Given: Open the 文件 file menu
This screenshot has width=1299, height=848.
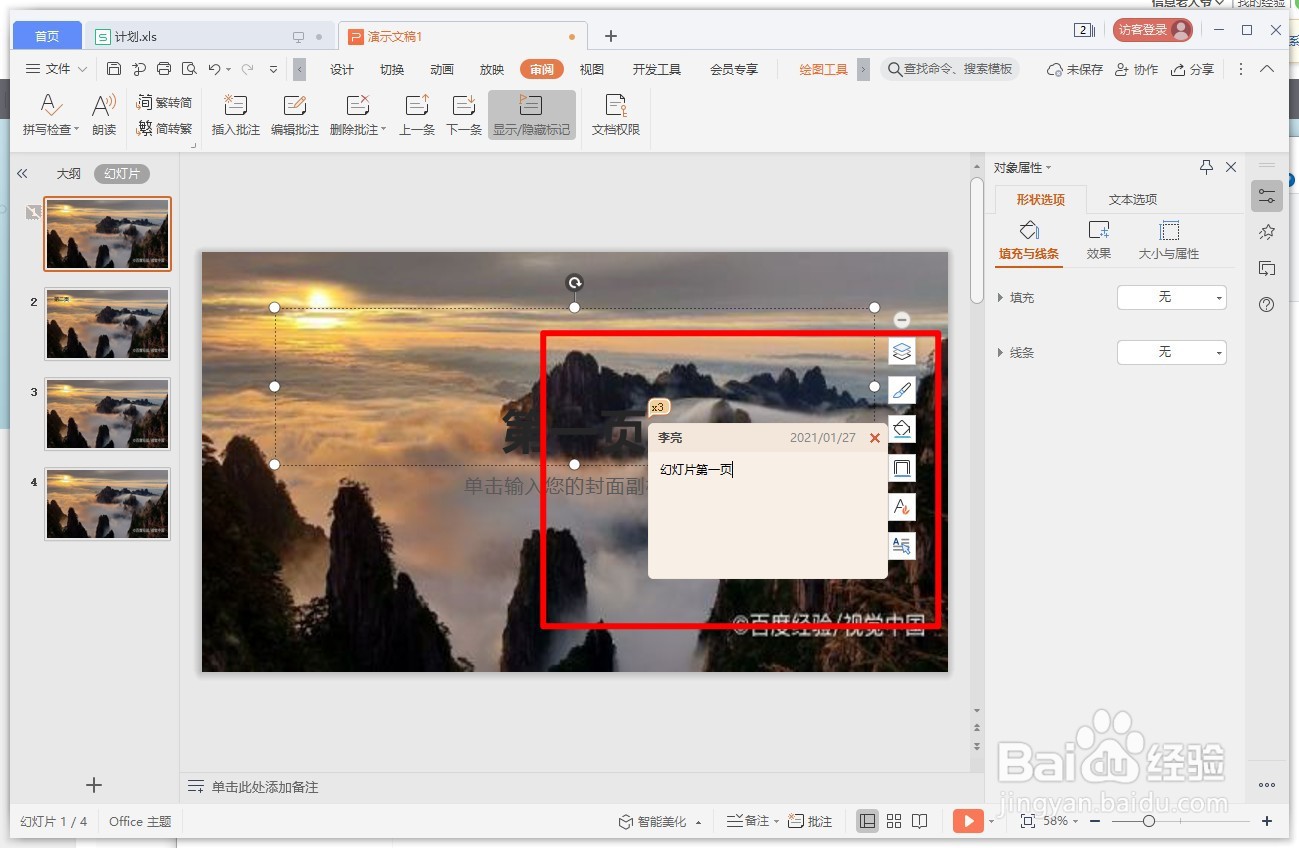Looking at the screenshot, I should pos(56,69).
